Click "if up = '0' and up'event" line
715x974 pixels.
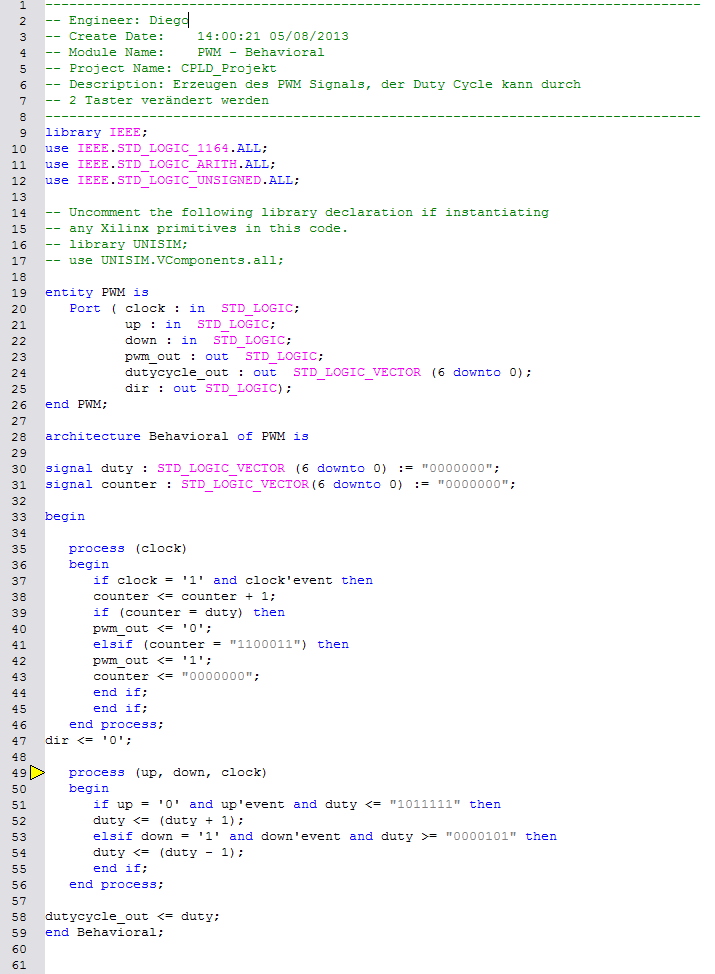click(x=297, y=805)
